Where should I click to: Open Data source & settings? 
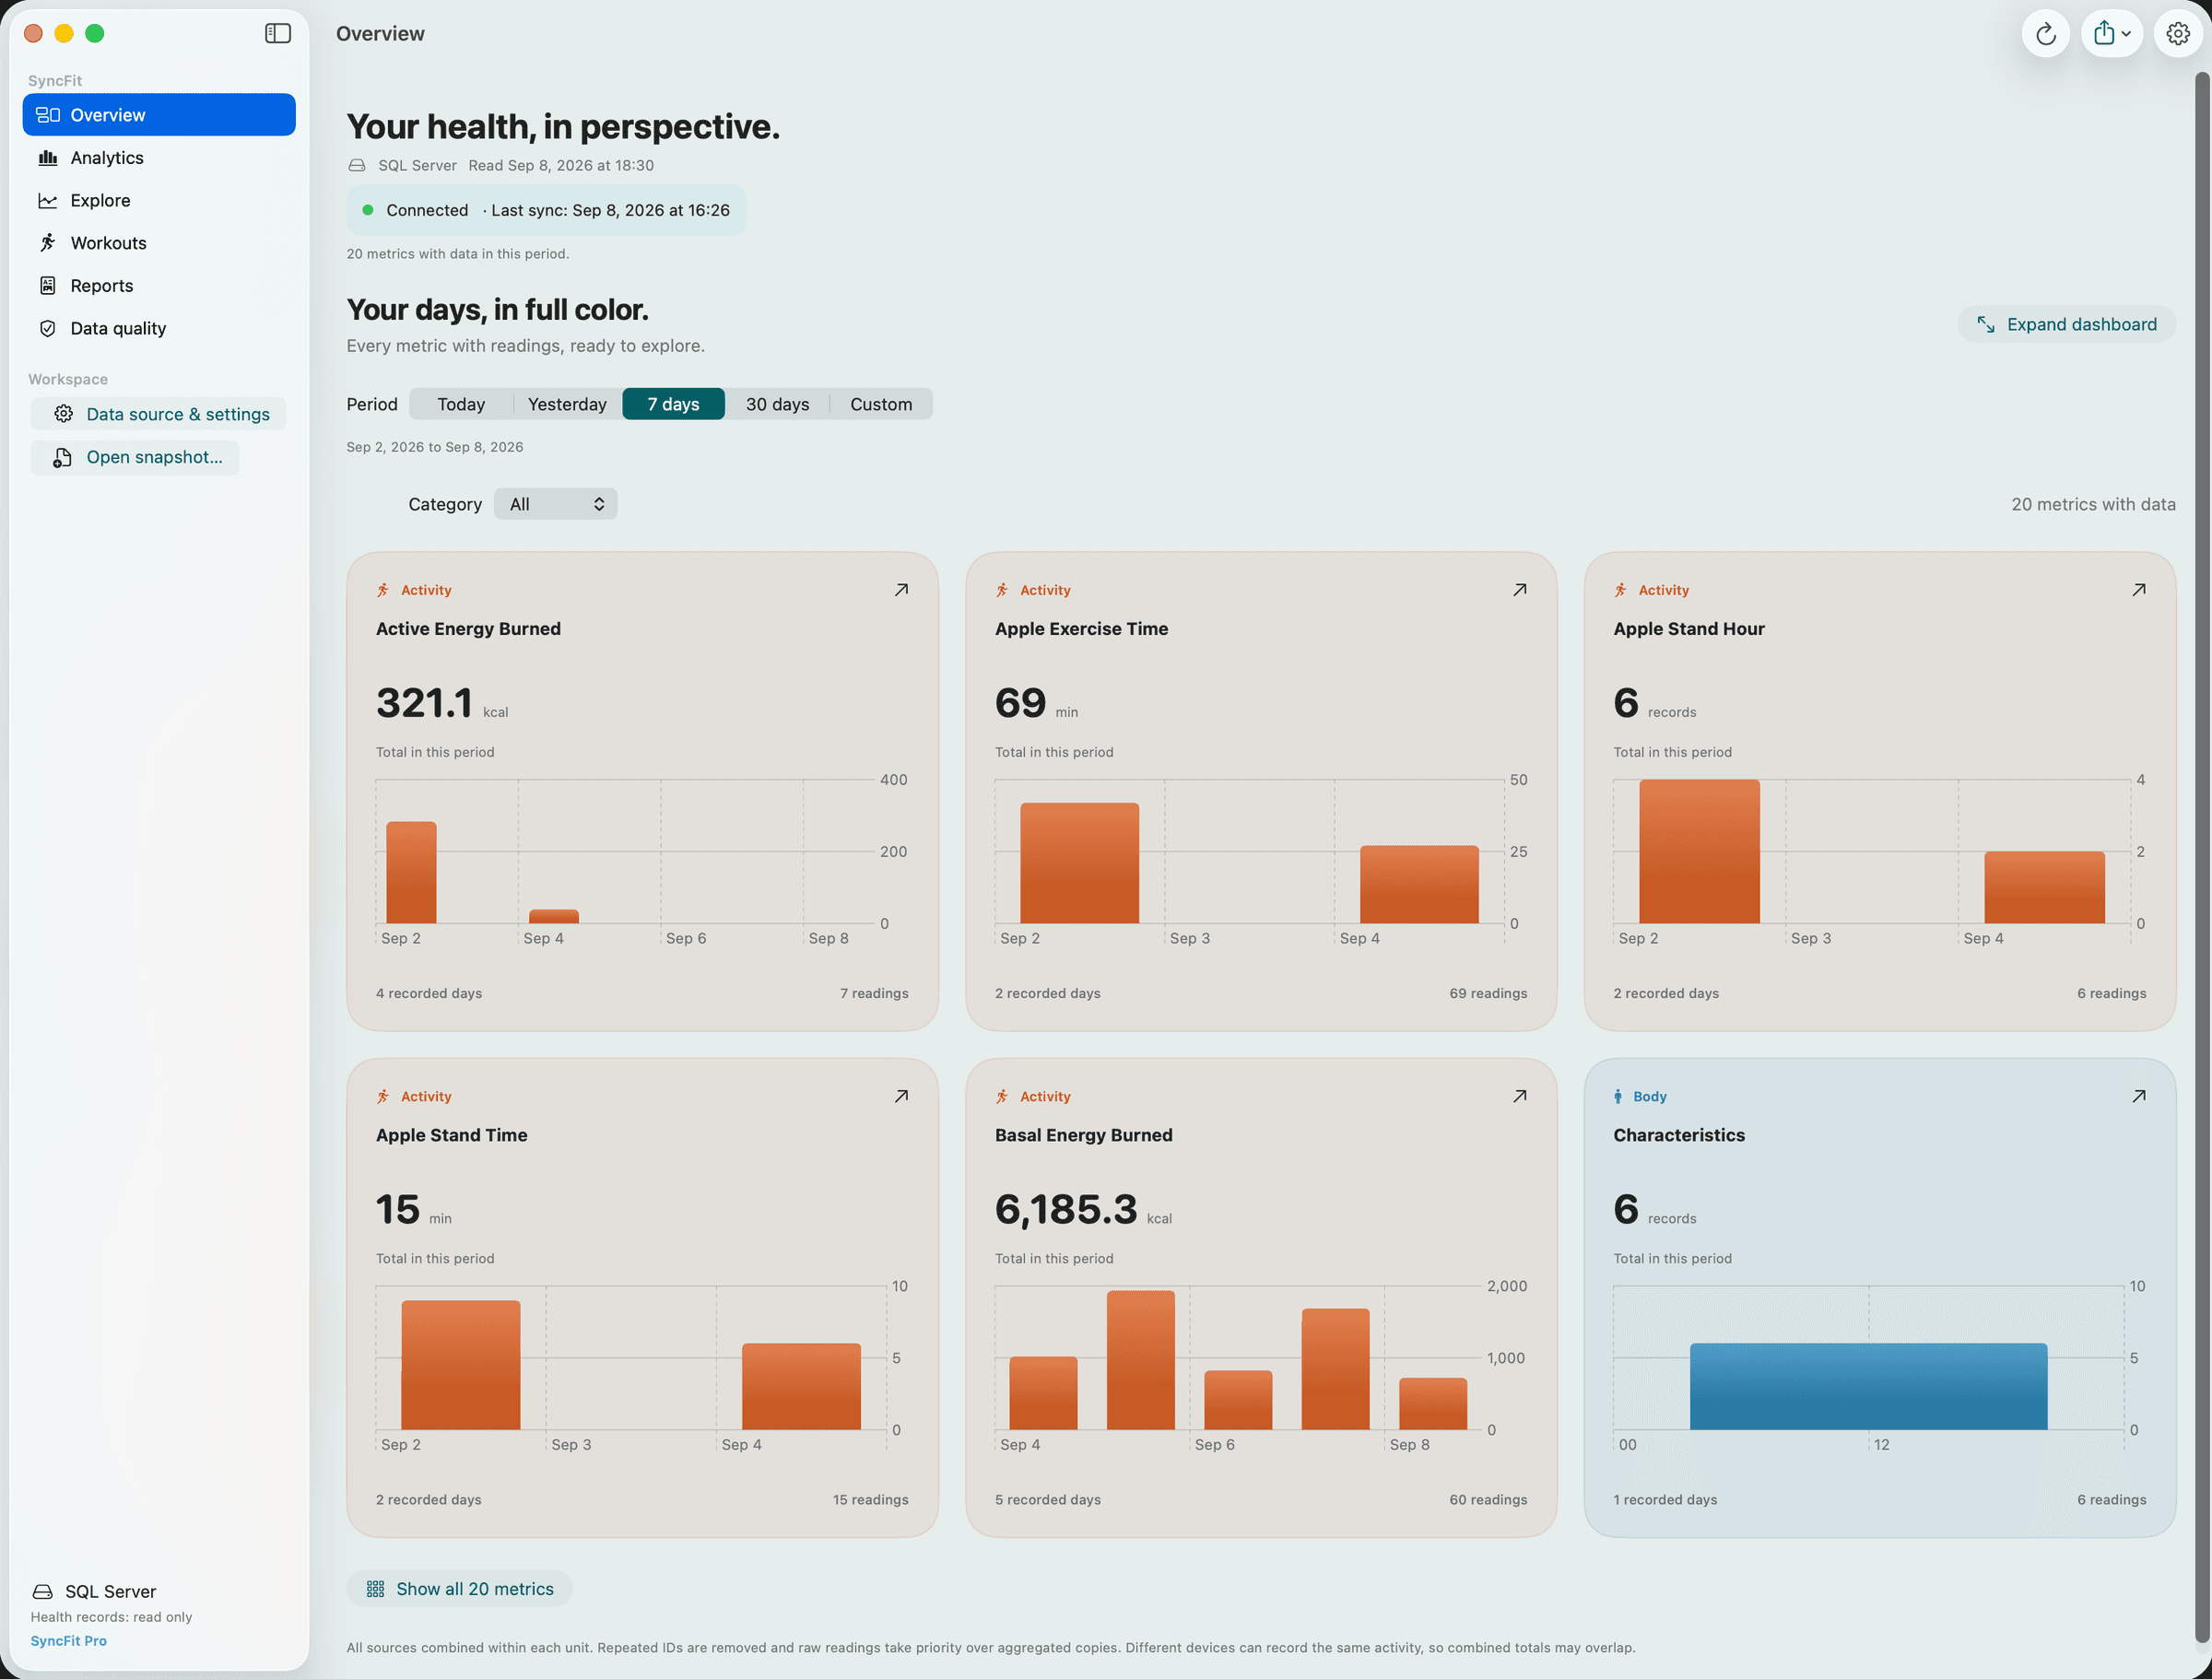(x=159, y=414)
